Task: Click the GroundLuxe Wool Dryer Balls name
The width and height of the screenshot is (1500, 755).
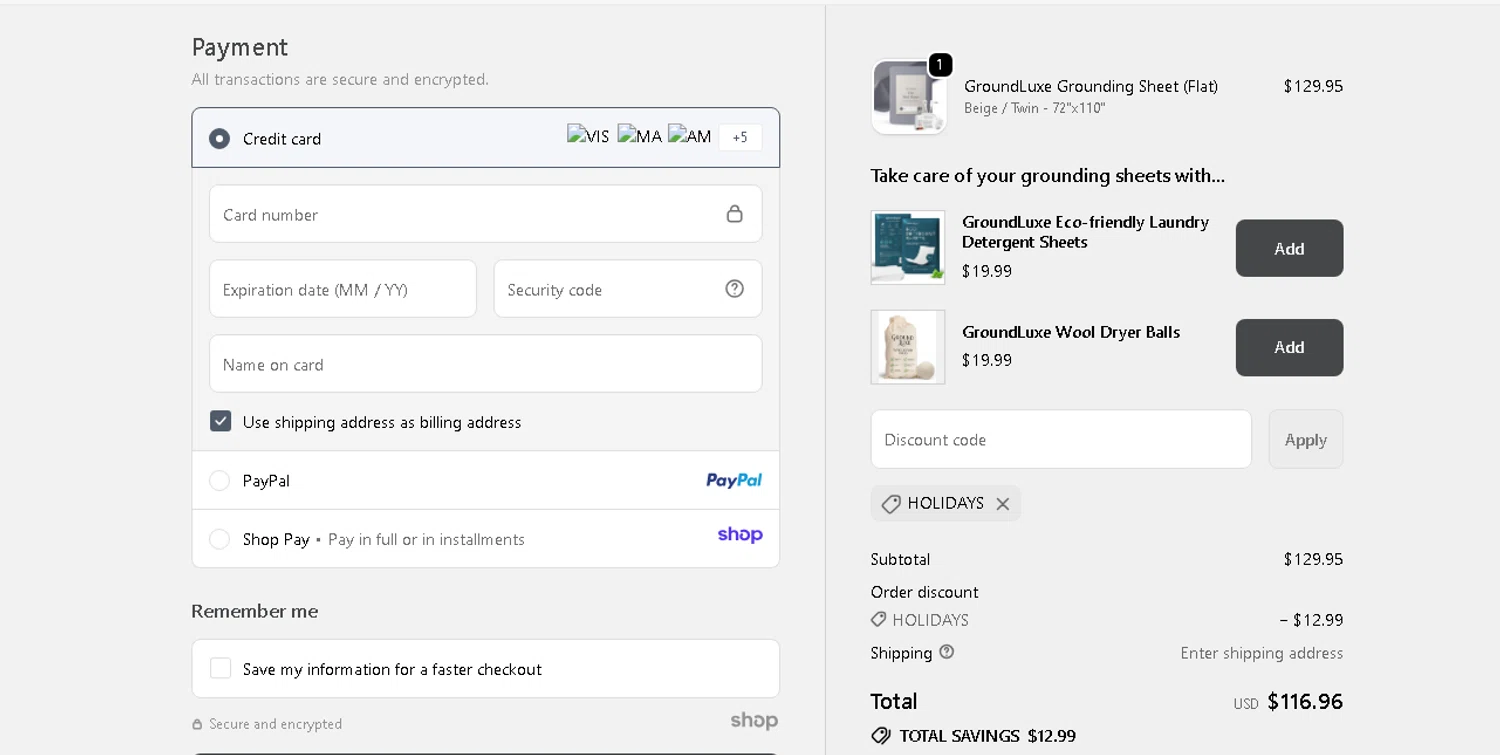Action: 1071,332
